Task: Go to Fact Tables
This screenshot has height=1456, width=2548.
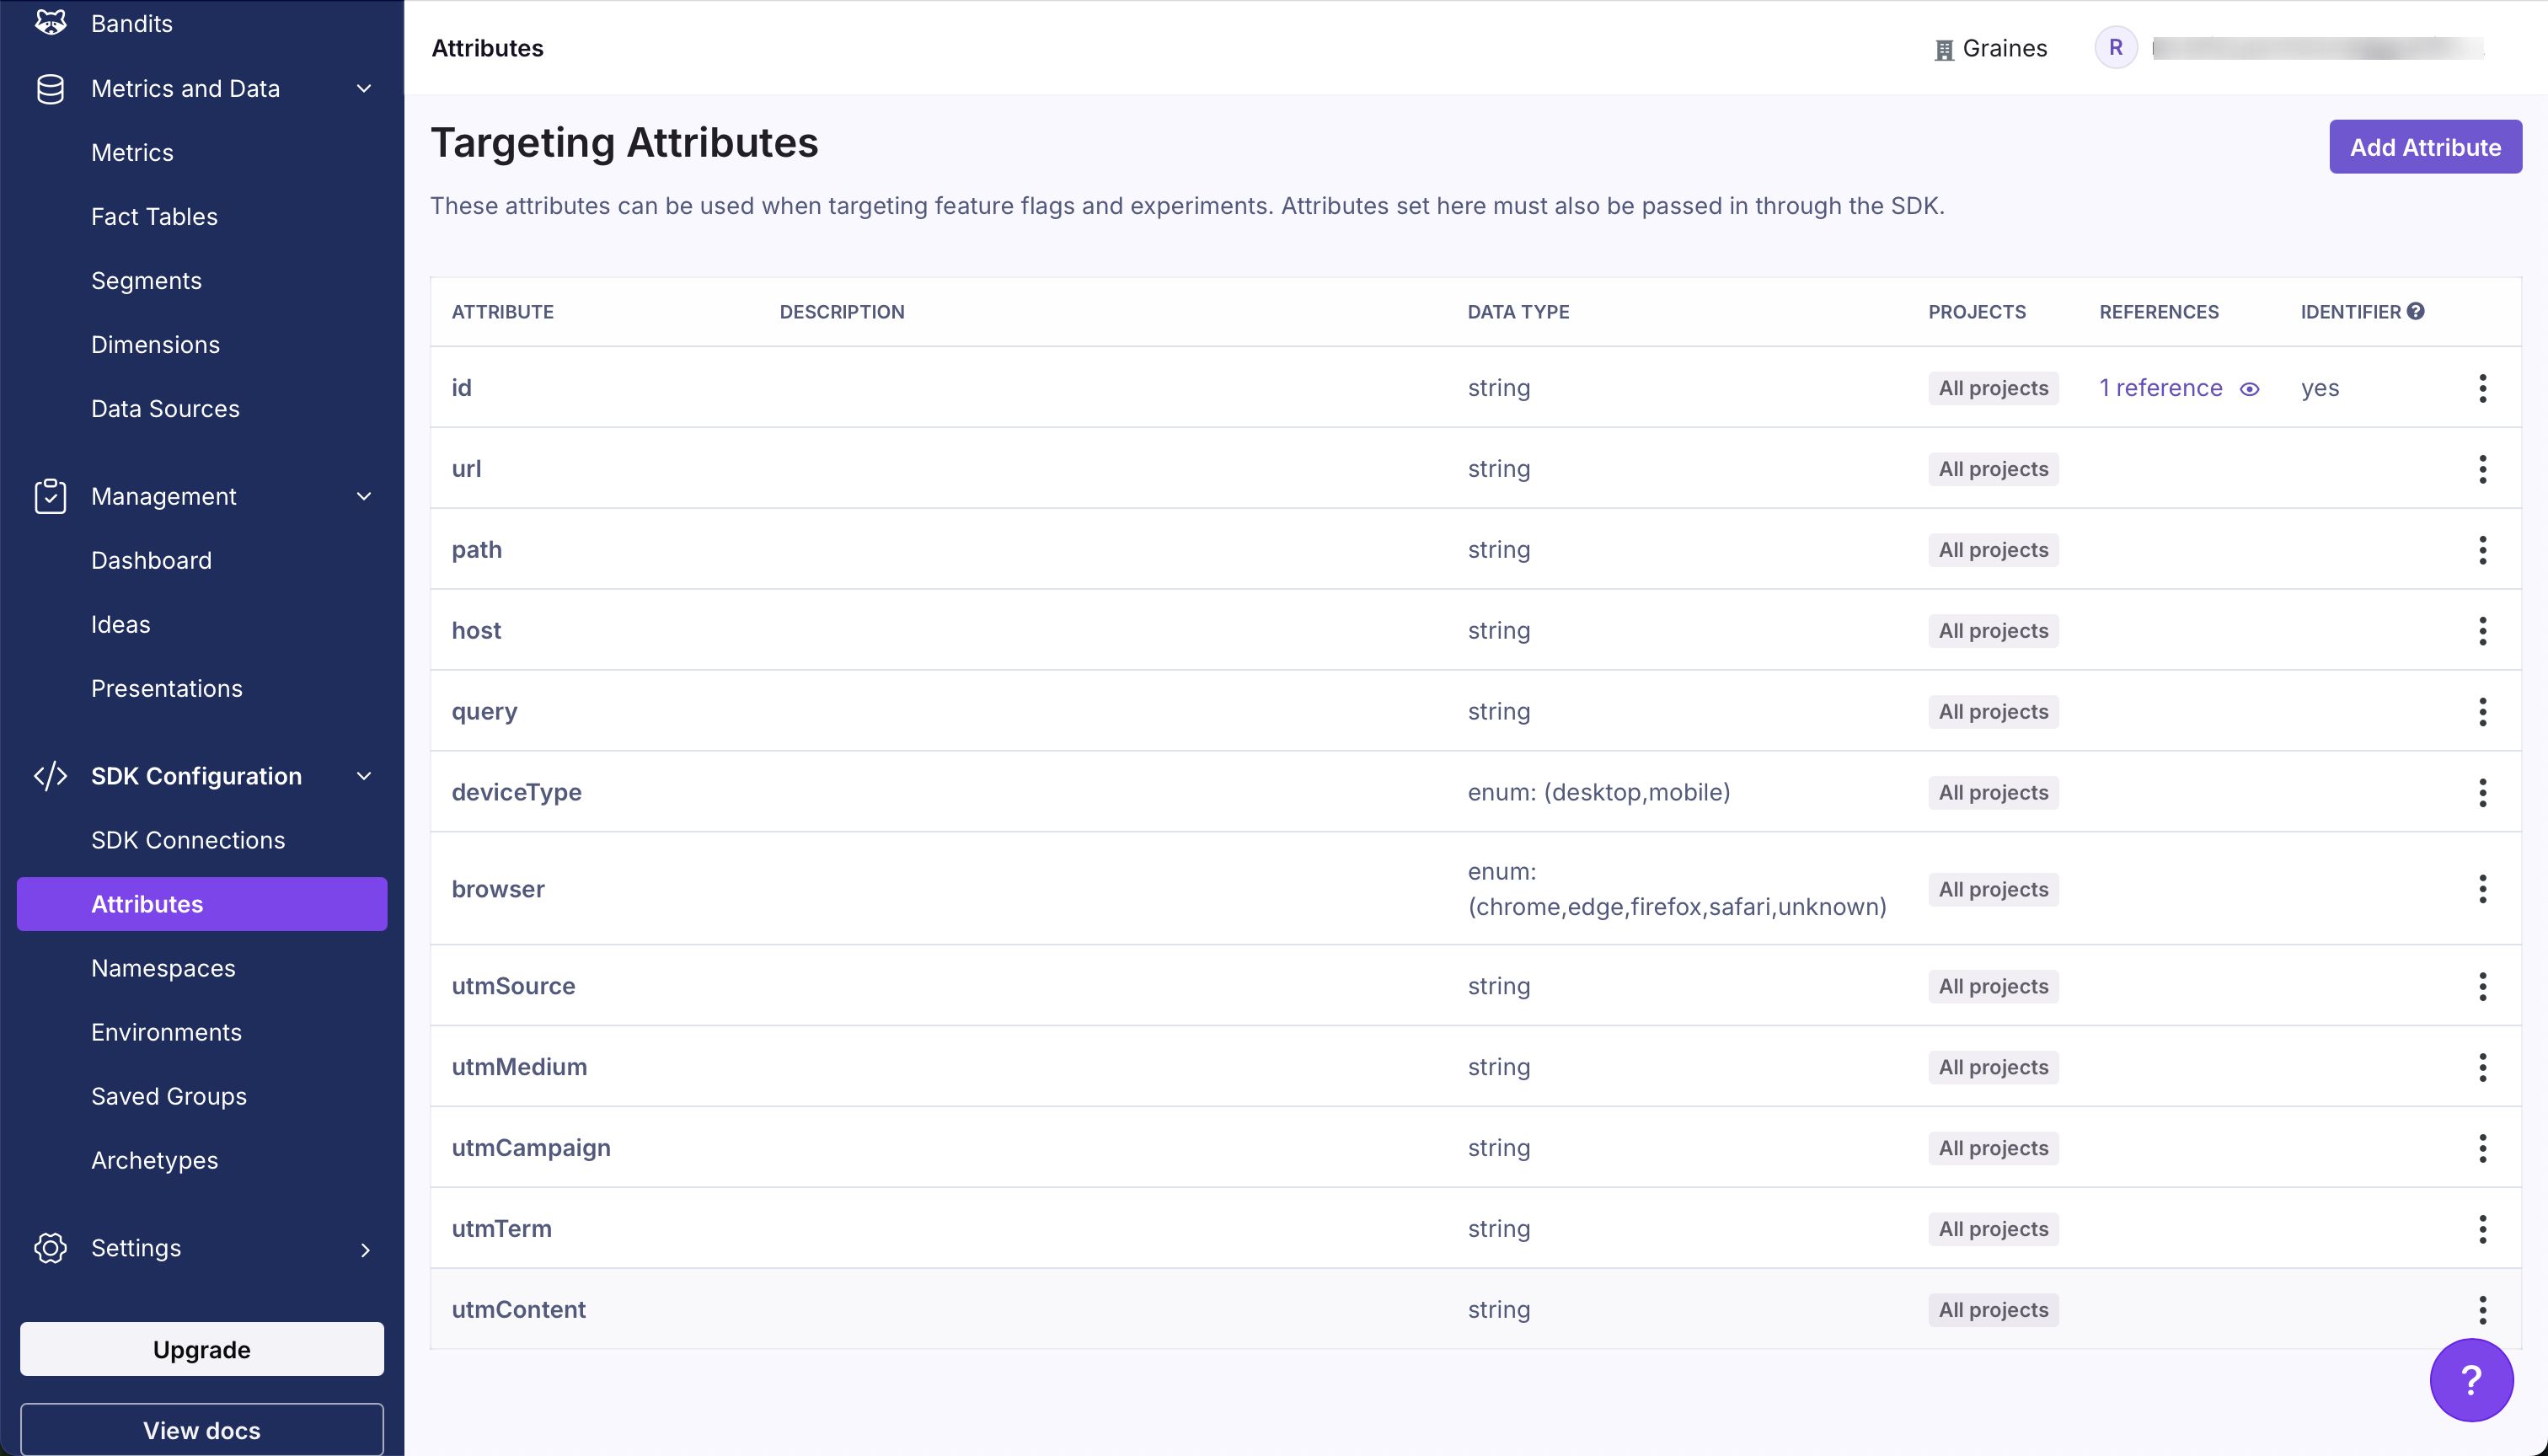Action: point(154,217)
